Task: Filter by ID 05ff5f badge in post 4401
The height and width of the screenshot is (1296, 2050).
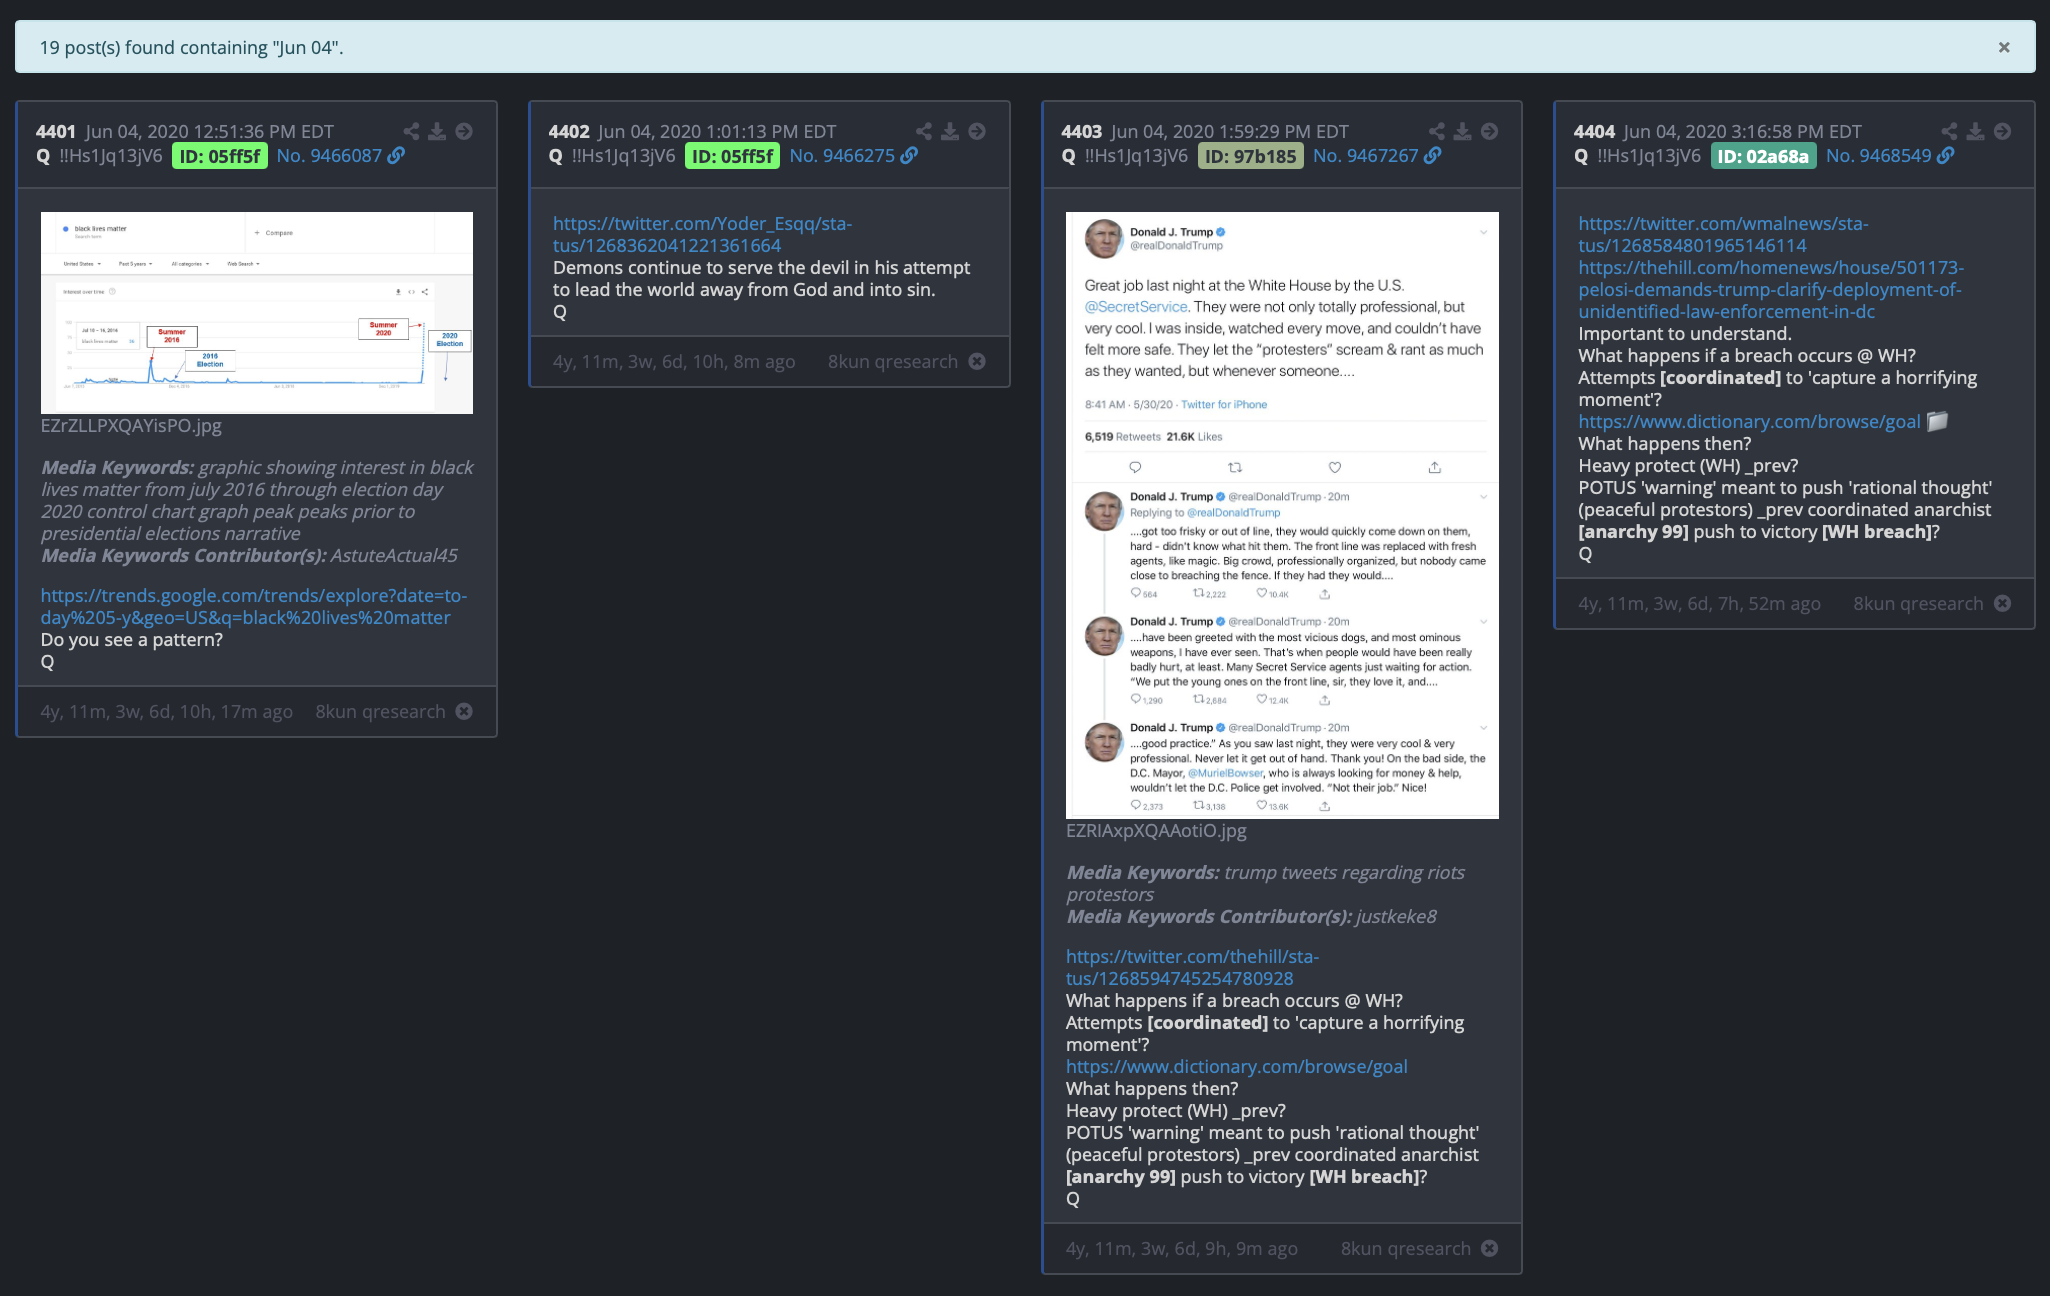Action: pos(220,156)
